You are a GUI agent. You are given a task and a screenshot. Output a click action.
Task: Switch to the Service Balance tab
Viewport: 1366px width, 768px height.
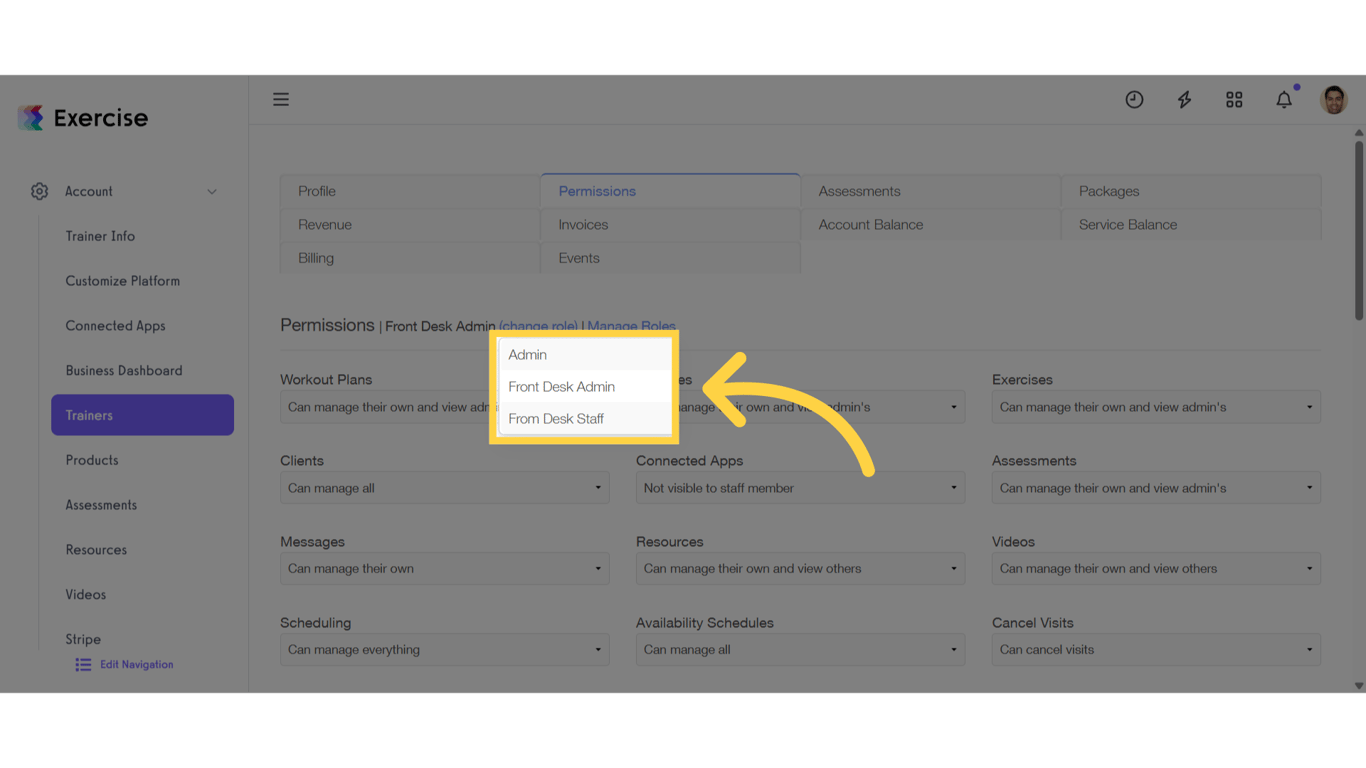click(x=1191, y=225)
